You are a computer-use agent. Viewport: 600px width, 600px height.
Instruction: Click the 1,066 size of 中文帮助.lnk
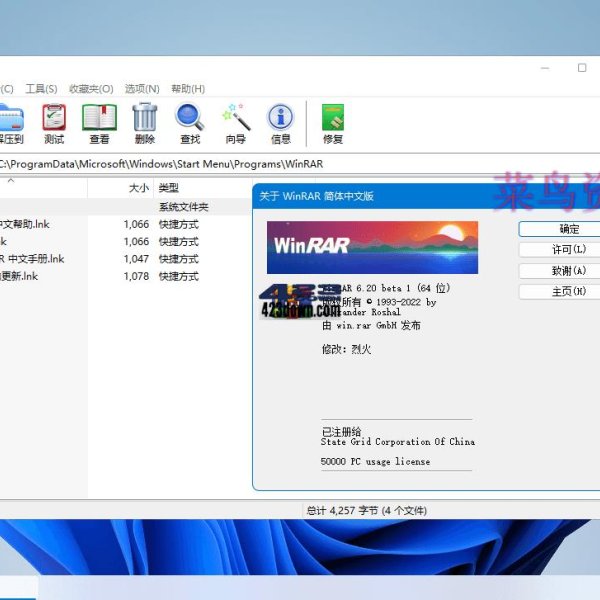136,224
